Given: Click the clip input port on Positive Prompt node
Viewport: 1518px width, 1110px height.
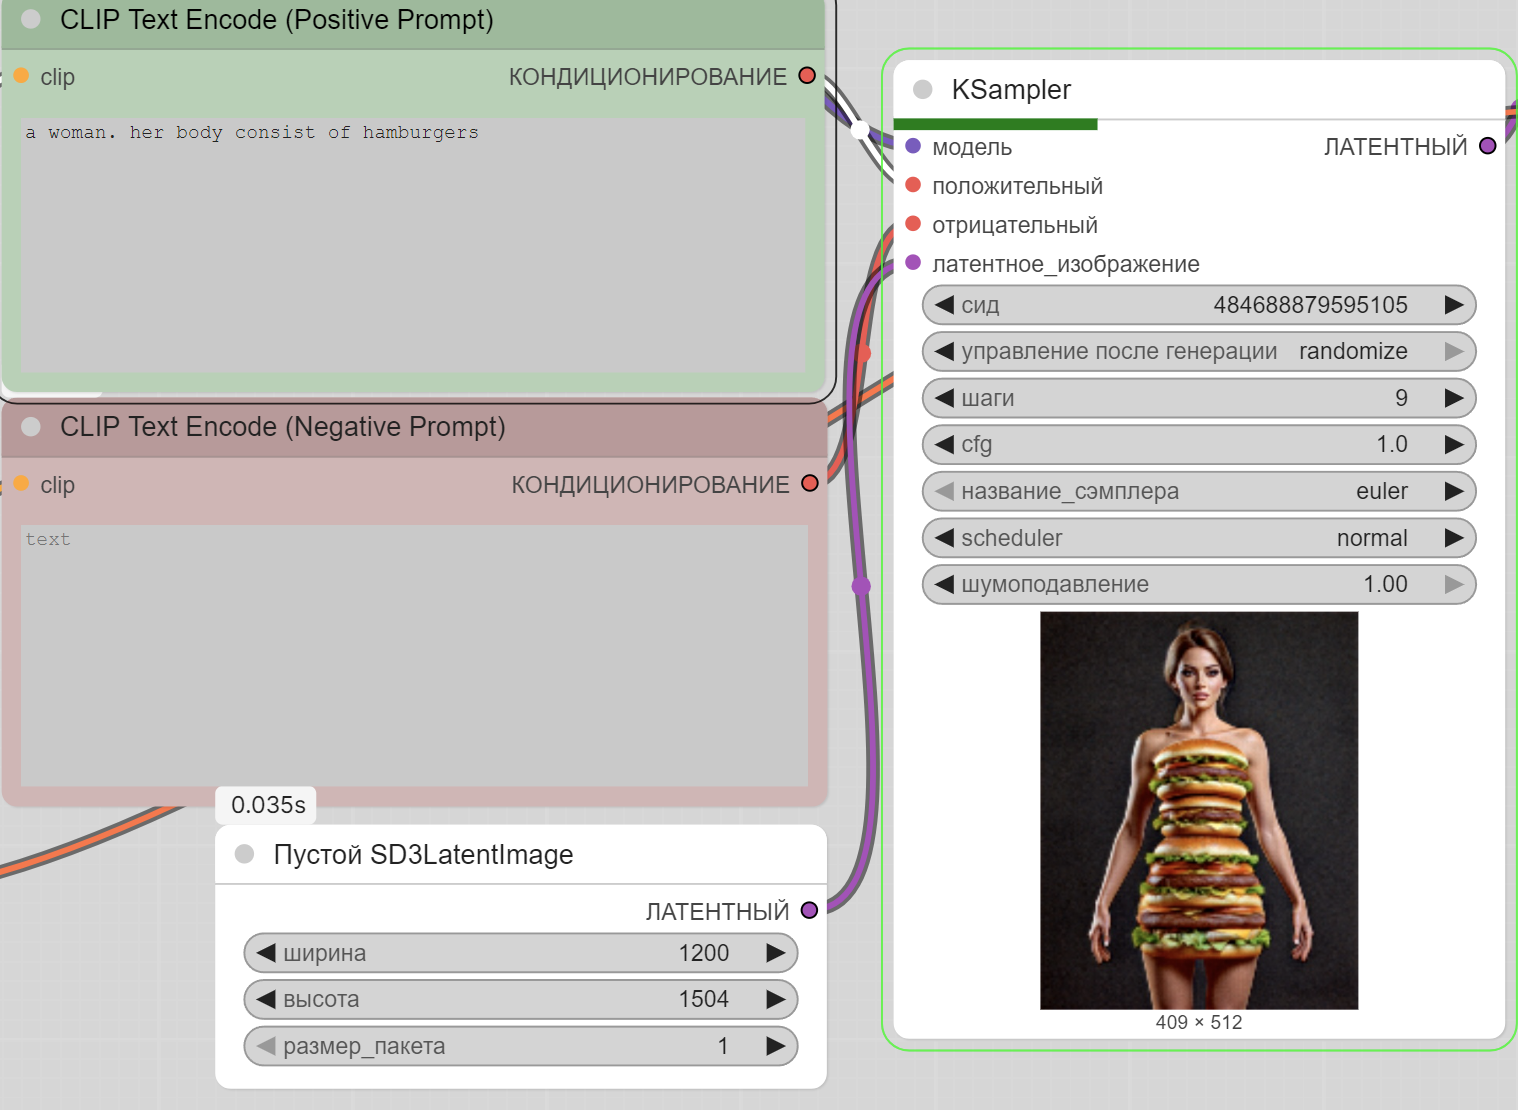Looking at the screenshot, I should click(21, 76).
